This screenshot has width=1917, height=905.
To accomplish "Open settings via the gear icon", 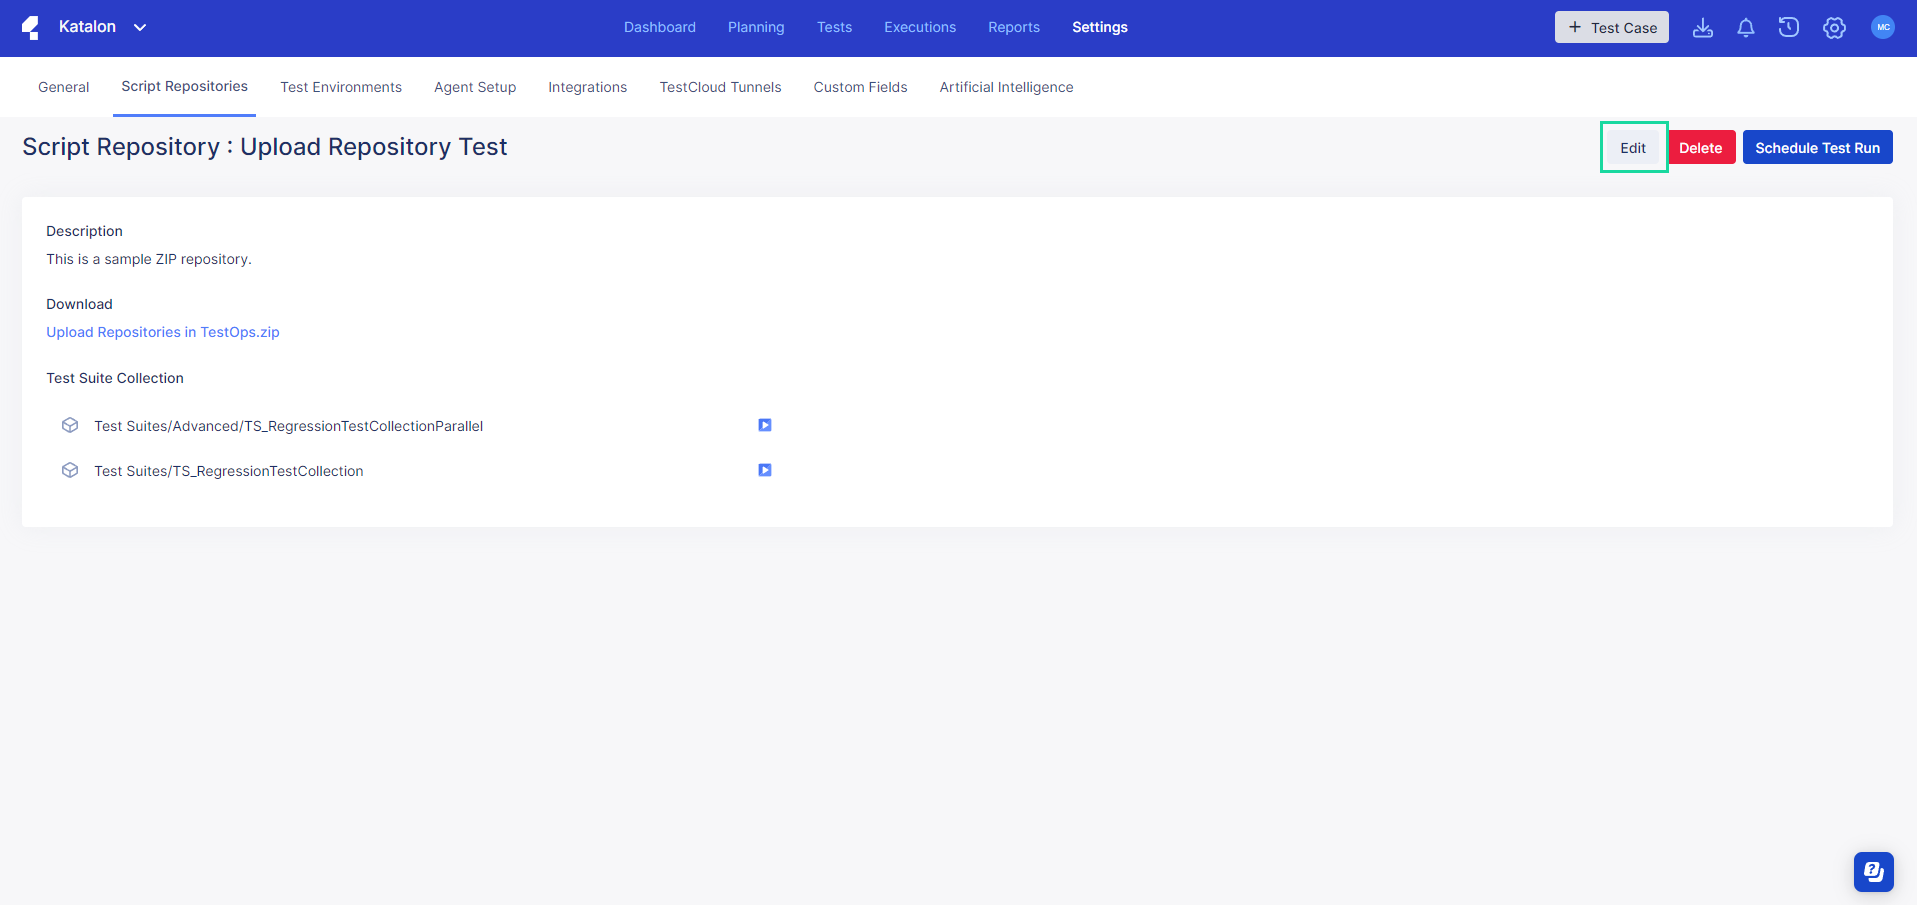I will 1834,27.
